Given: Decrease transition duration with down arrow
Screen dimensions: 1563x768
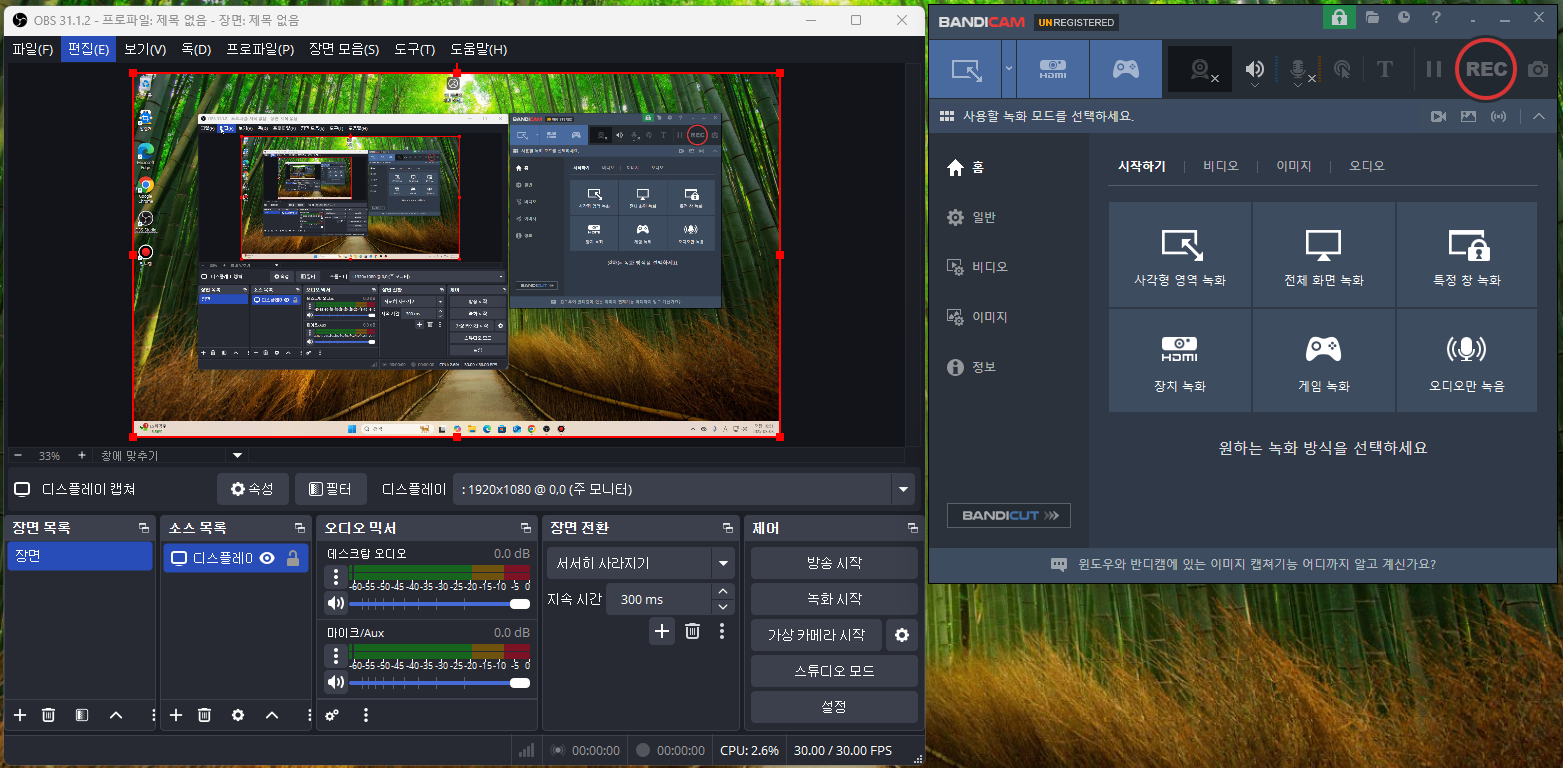Looking at the screenshot, I should click(723, 607).
